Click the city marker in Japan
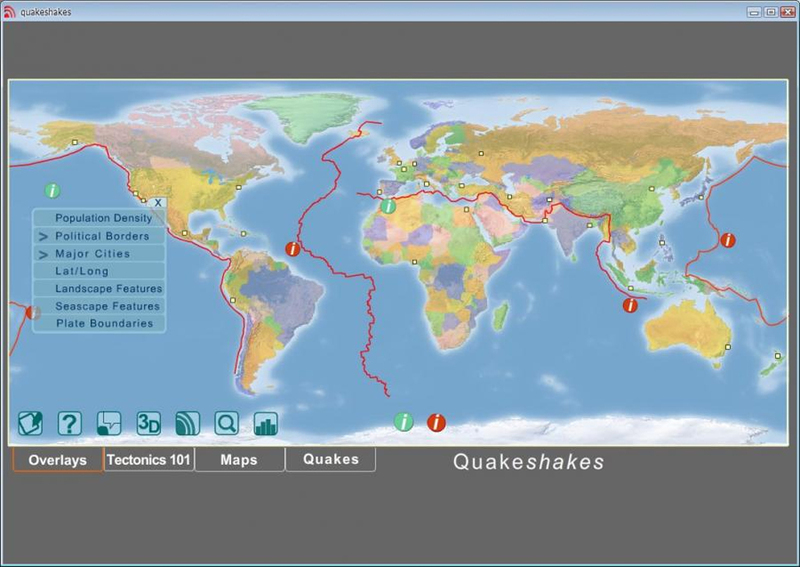 [701, 198]
